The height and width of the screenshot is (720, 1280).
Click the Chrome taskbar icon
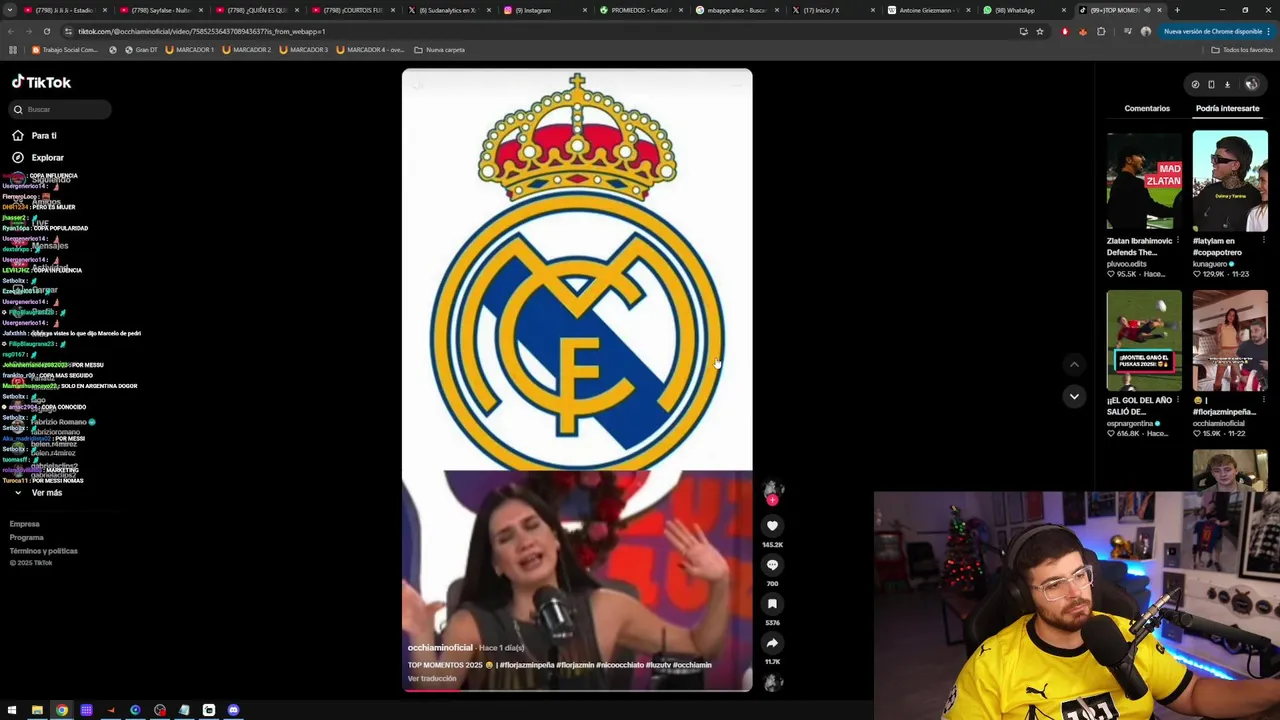[x=62, y=710]
